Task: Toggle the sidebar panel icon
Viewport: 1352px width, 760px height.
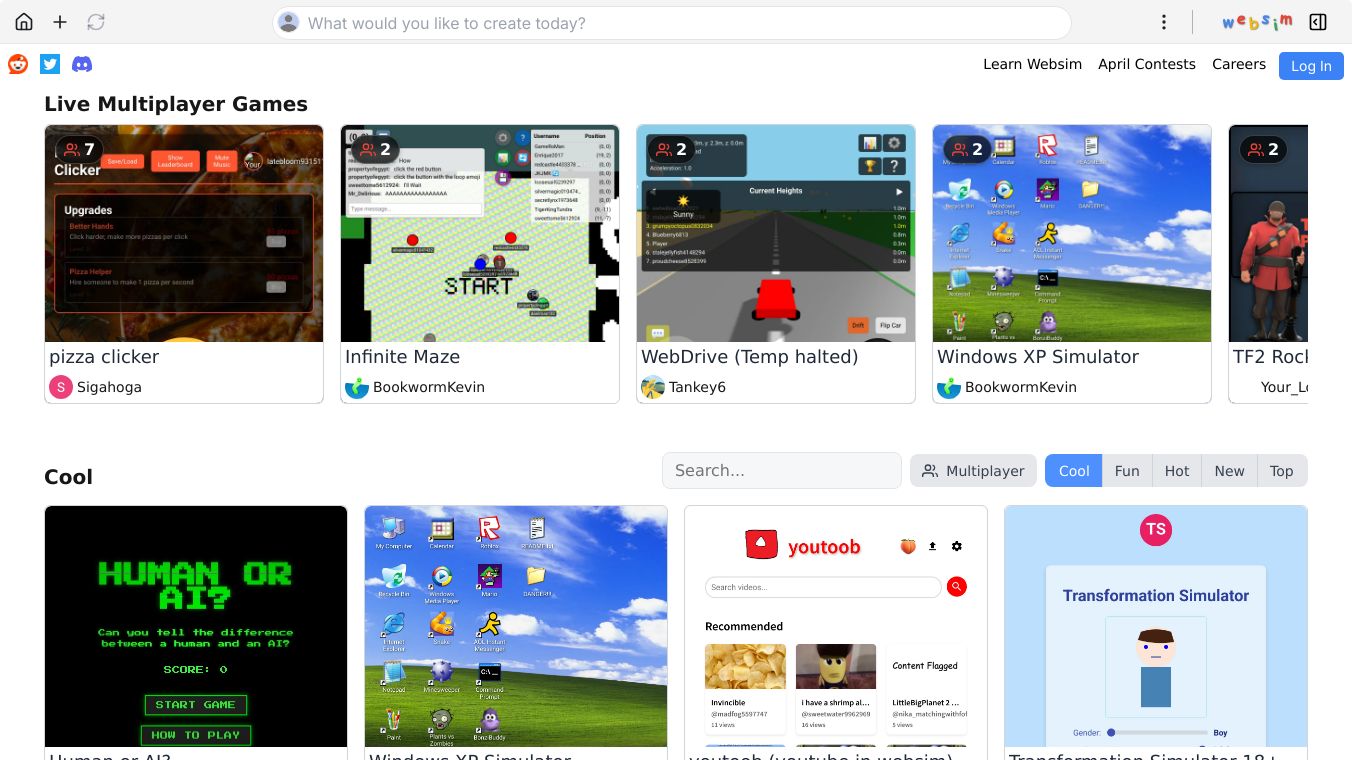Action: coord(1318,22)
